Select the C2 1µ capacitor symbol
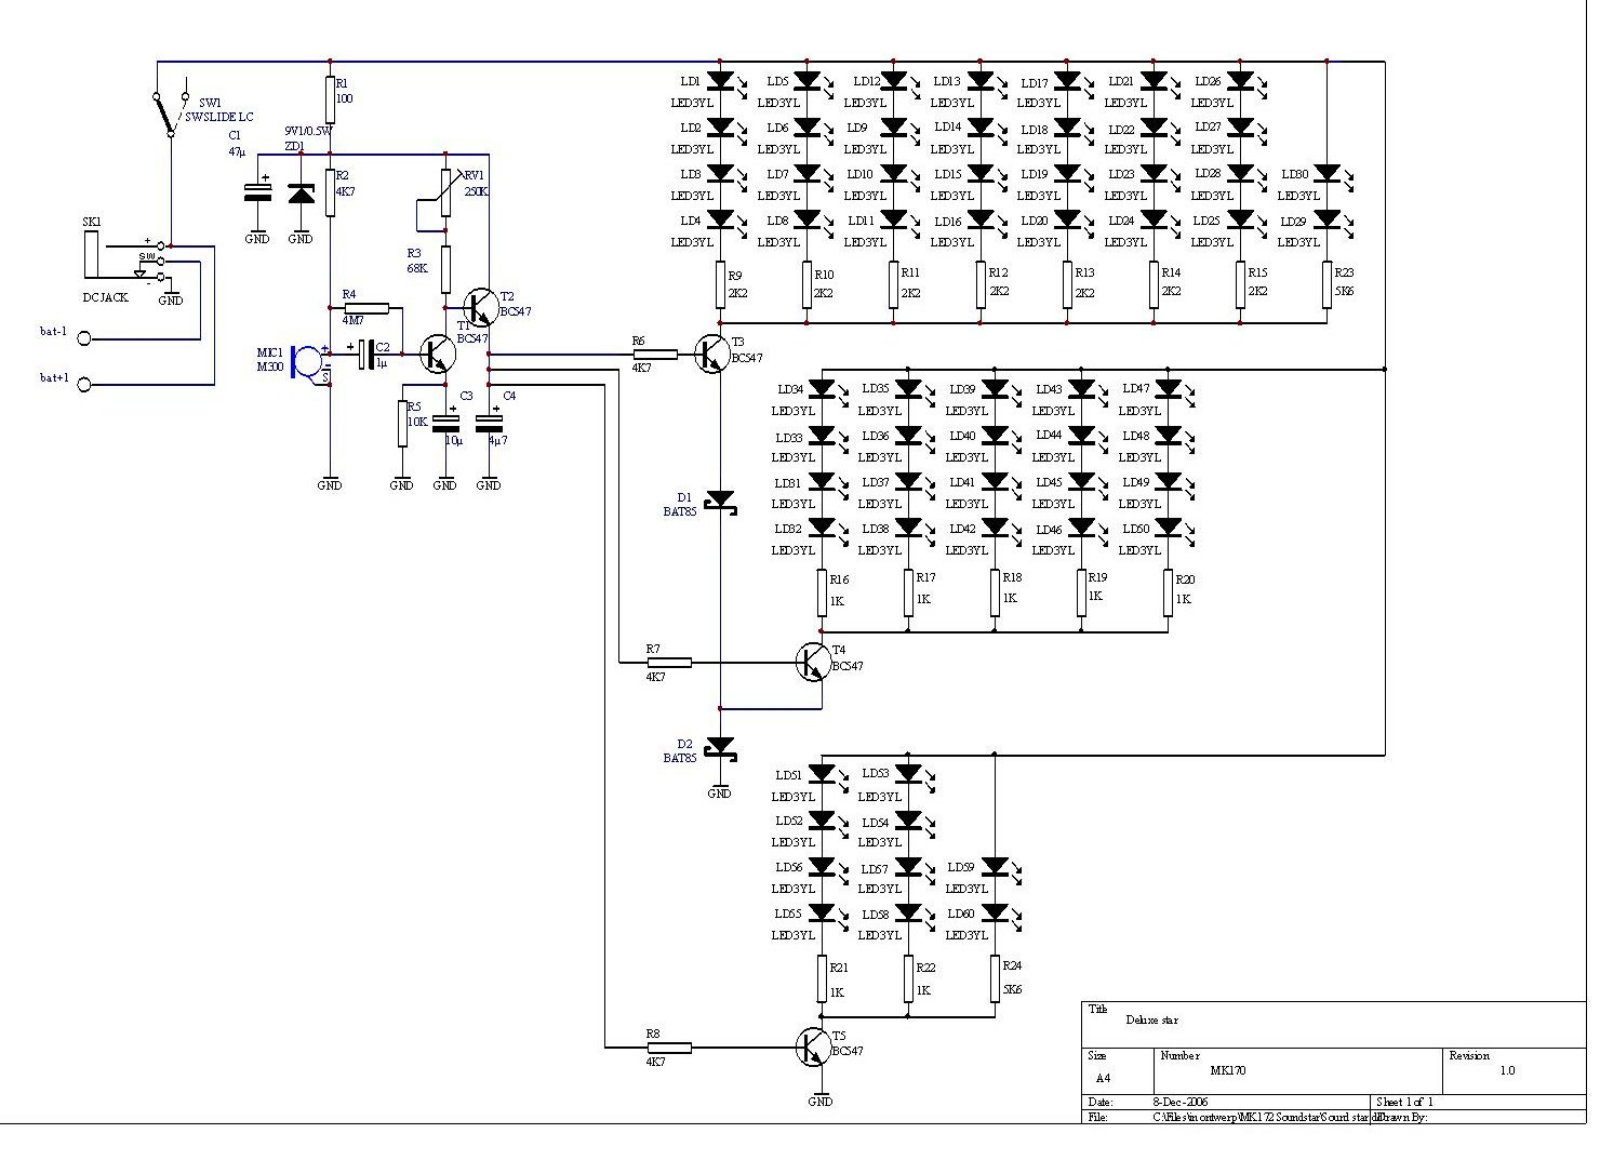This screenshot has height=1164, width=1600. (x=366, y=354)
